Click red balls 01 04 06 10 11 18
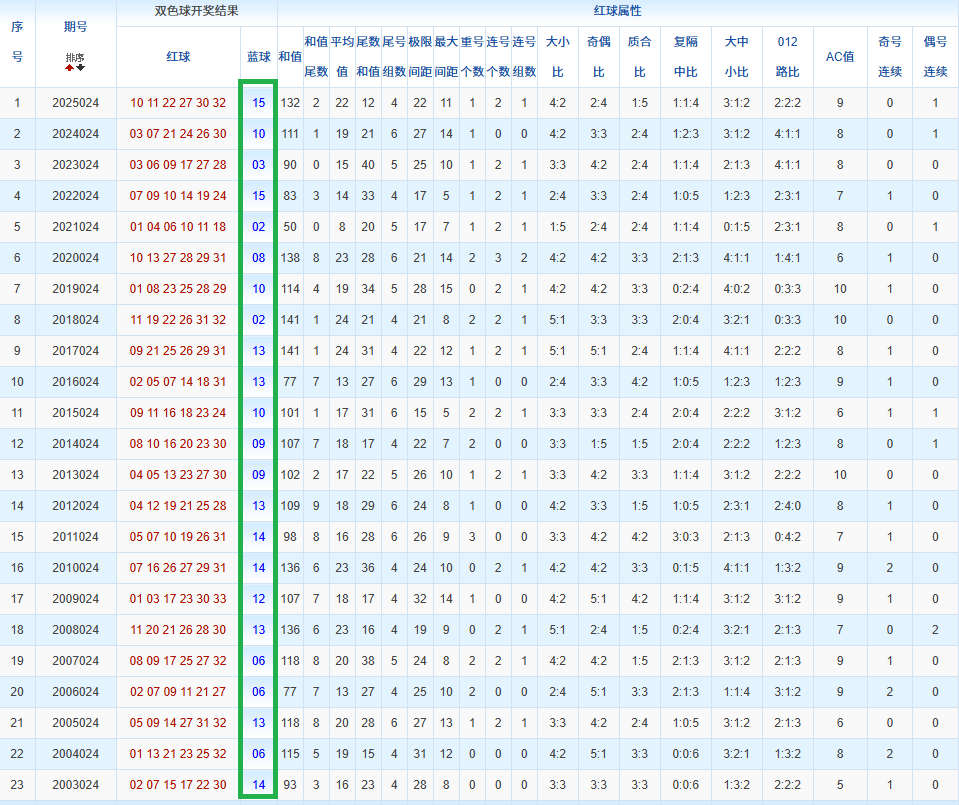This screenshot has width=959, height=805. [x=178, y=227]
